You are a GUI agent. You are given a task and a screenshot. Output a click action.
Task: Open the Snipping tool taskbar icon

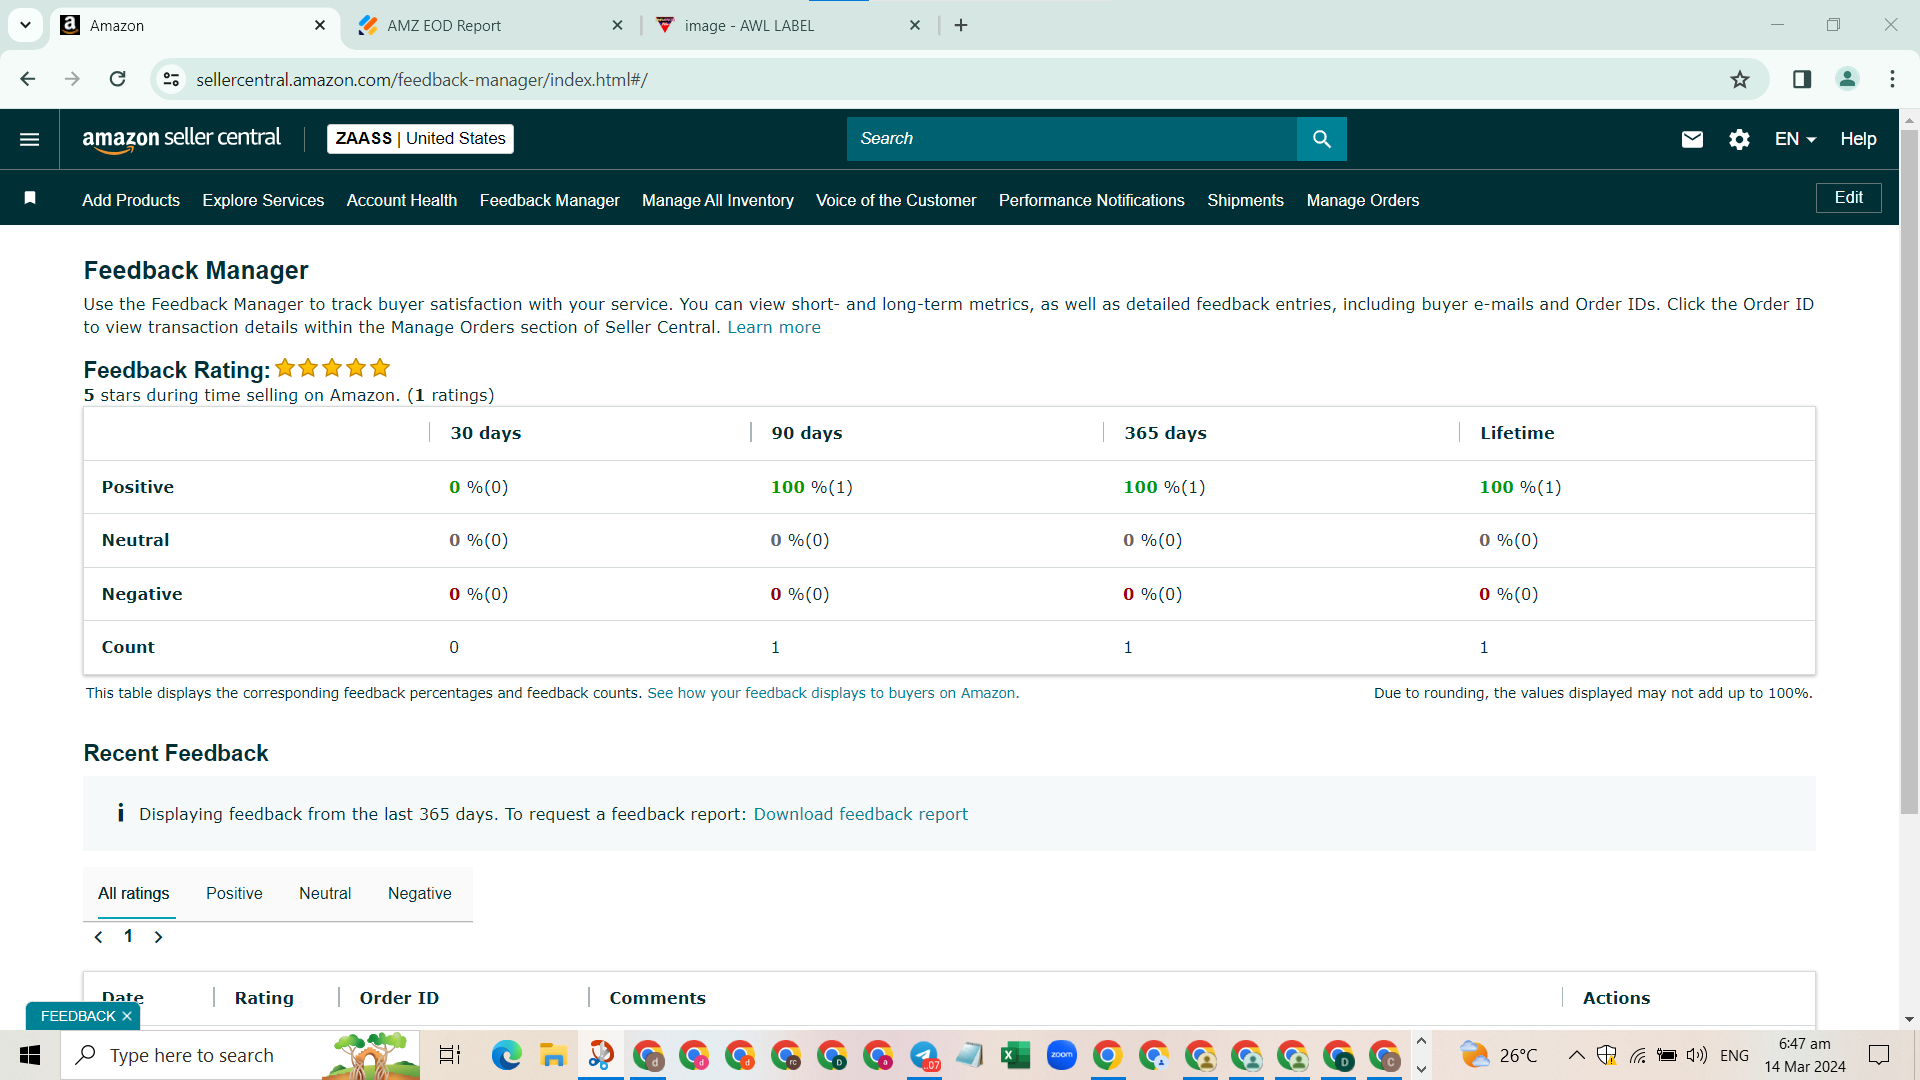coord(600,1055)
